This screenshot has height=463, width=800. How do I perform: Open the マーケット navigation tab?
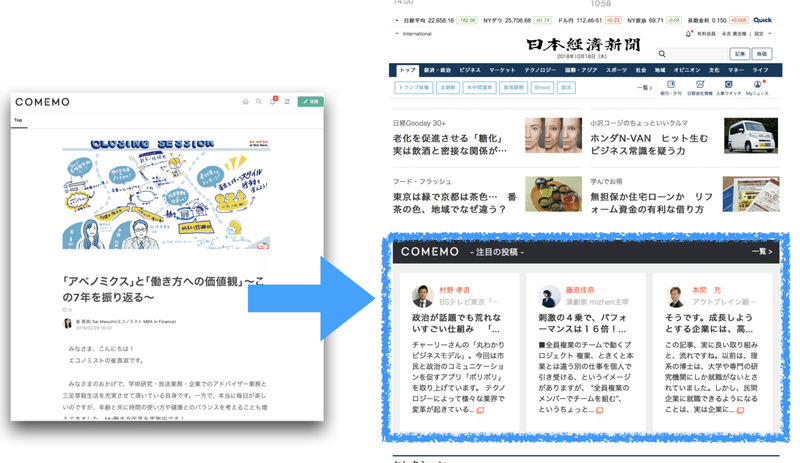click(502, 70)
